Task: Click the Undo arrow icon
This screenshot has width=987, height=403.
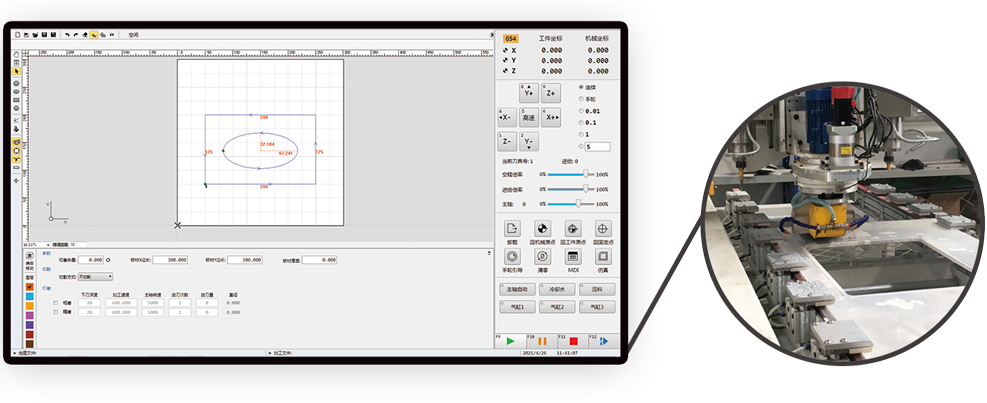Action: (67, 34)
